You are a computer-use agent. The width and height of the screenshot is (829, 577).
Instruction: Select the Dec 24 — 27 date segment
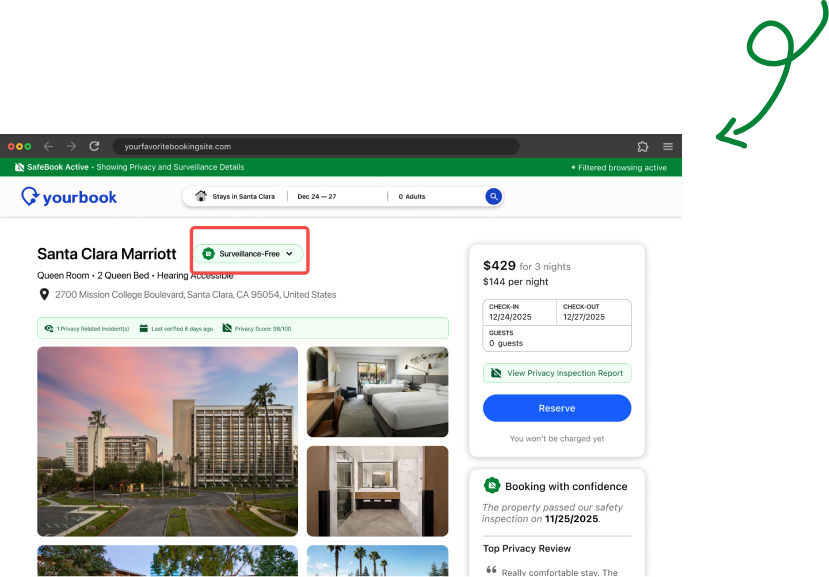(x=317, y=197)
